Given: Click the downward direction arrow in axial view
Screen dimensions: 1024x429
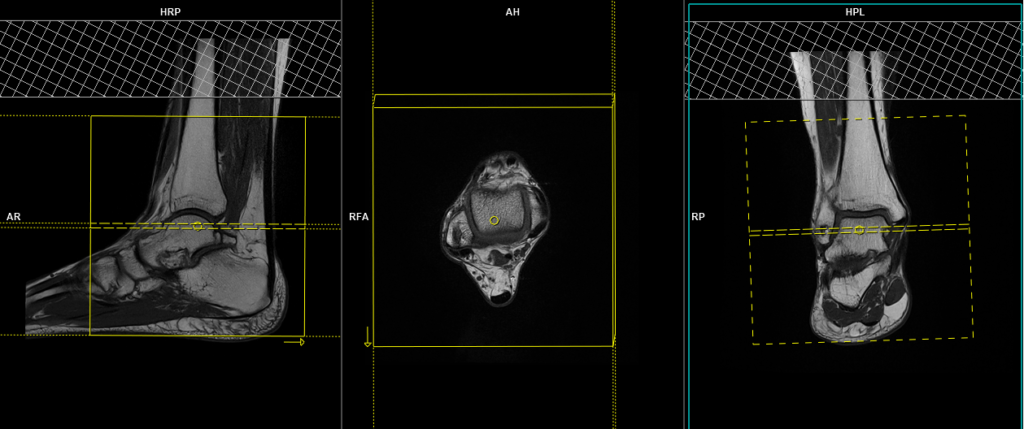Looking at the screenshot, I should pyautogui.click(x=368, y=336).
